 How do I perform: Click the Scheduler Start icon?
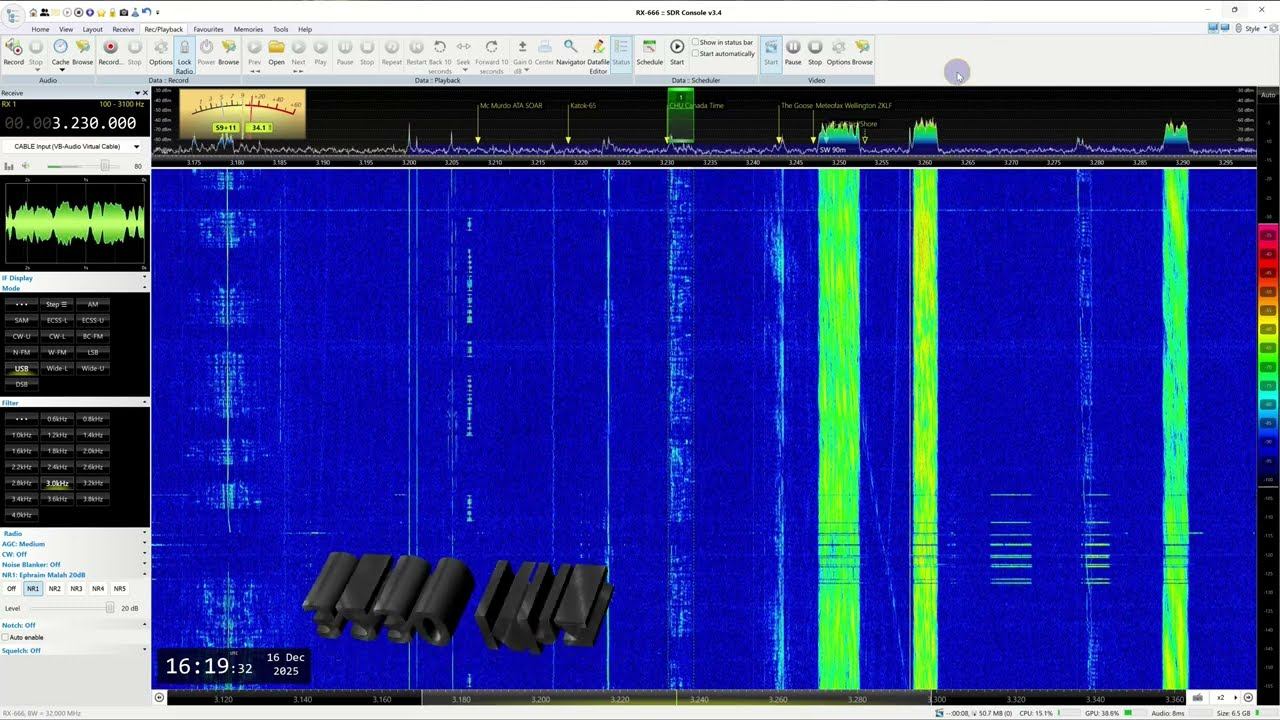coord(677,47)
